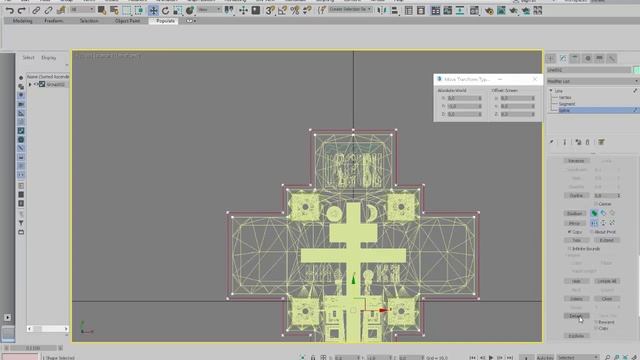640x360 pixels.
Task: Open Select by Name icon
Action: tap(114, 10)
